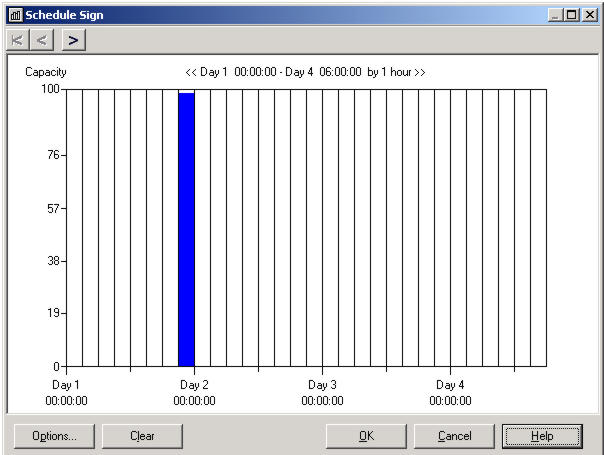Go to previous period arrow
The image size is (604, 455).
42,40
